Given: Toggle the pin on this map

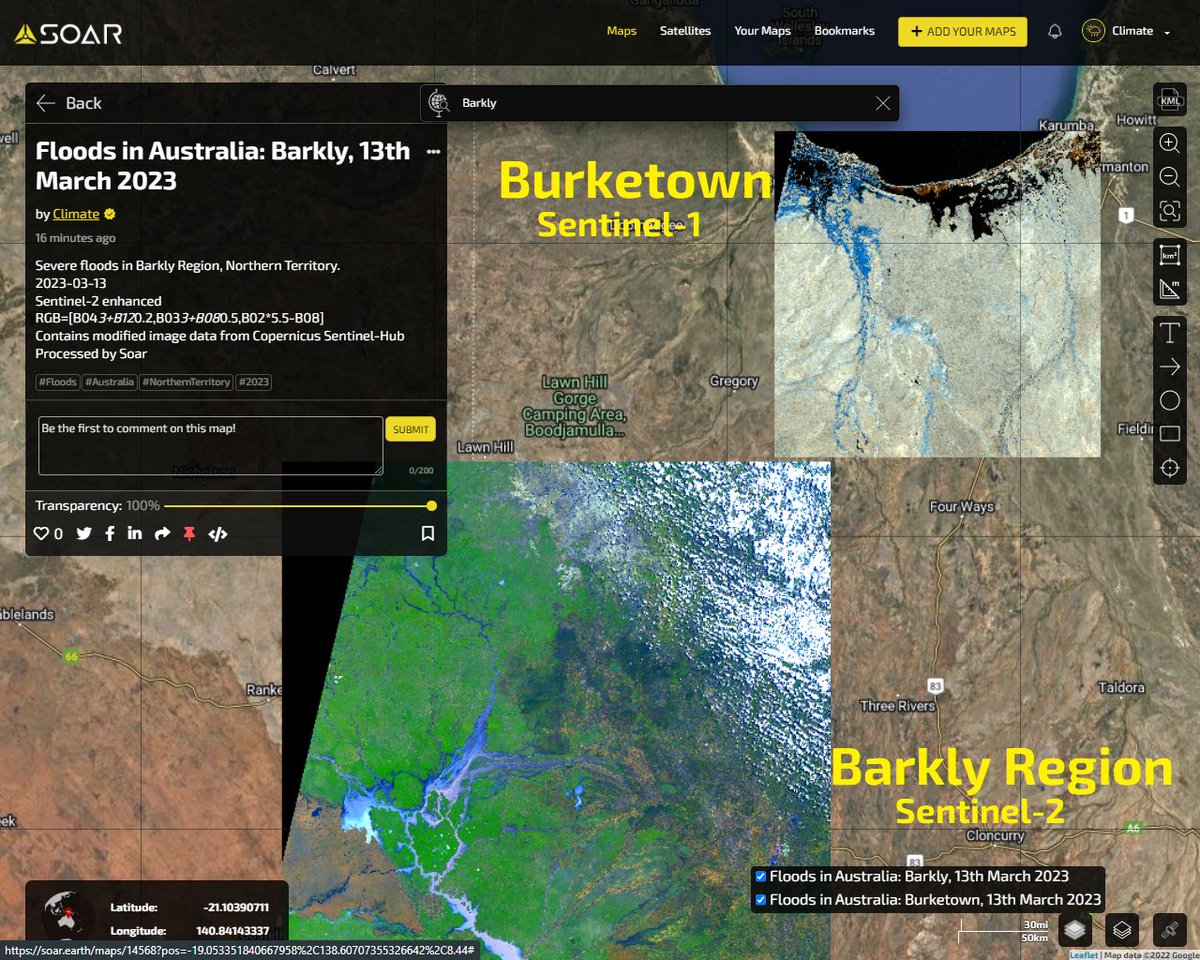Looking at the screenshot, I should point(188,533).
